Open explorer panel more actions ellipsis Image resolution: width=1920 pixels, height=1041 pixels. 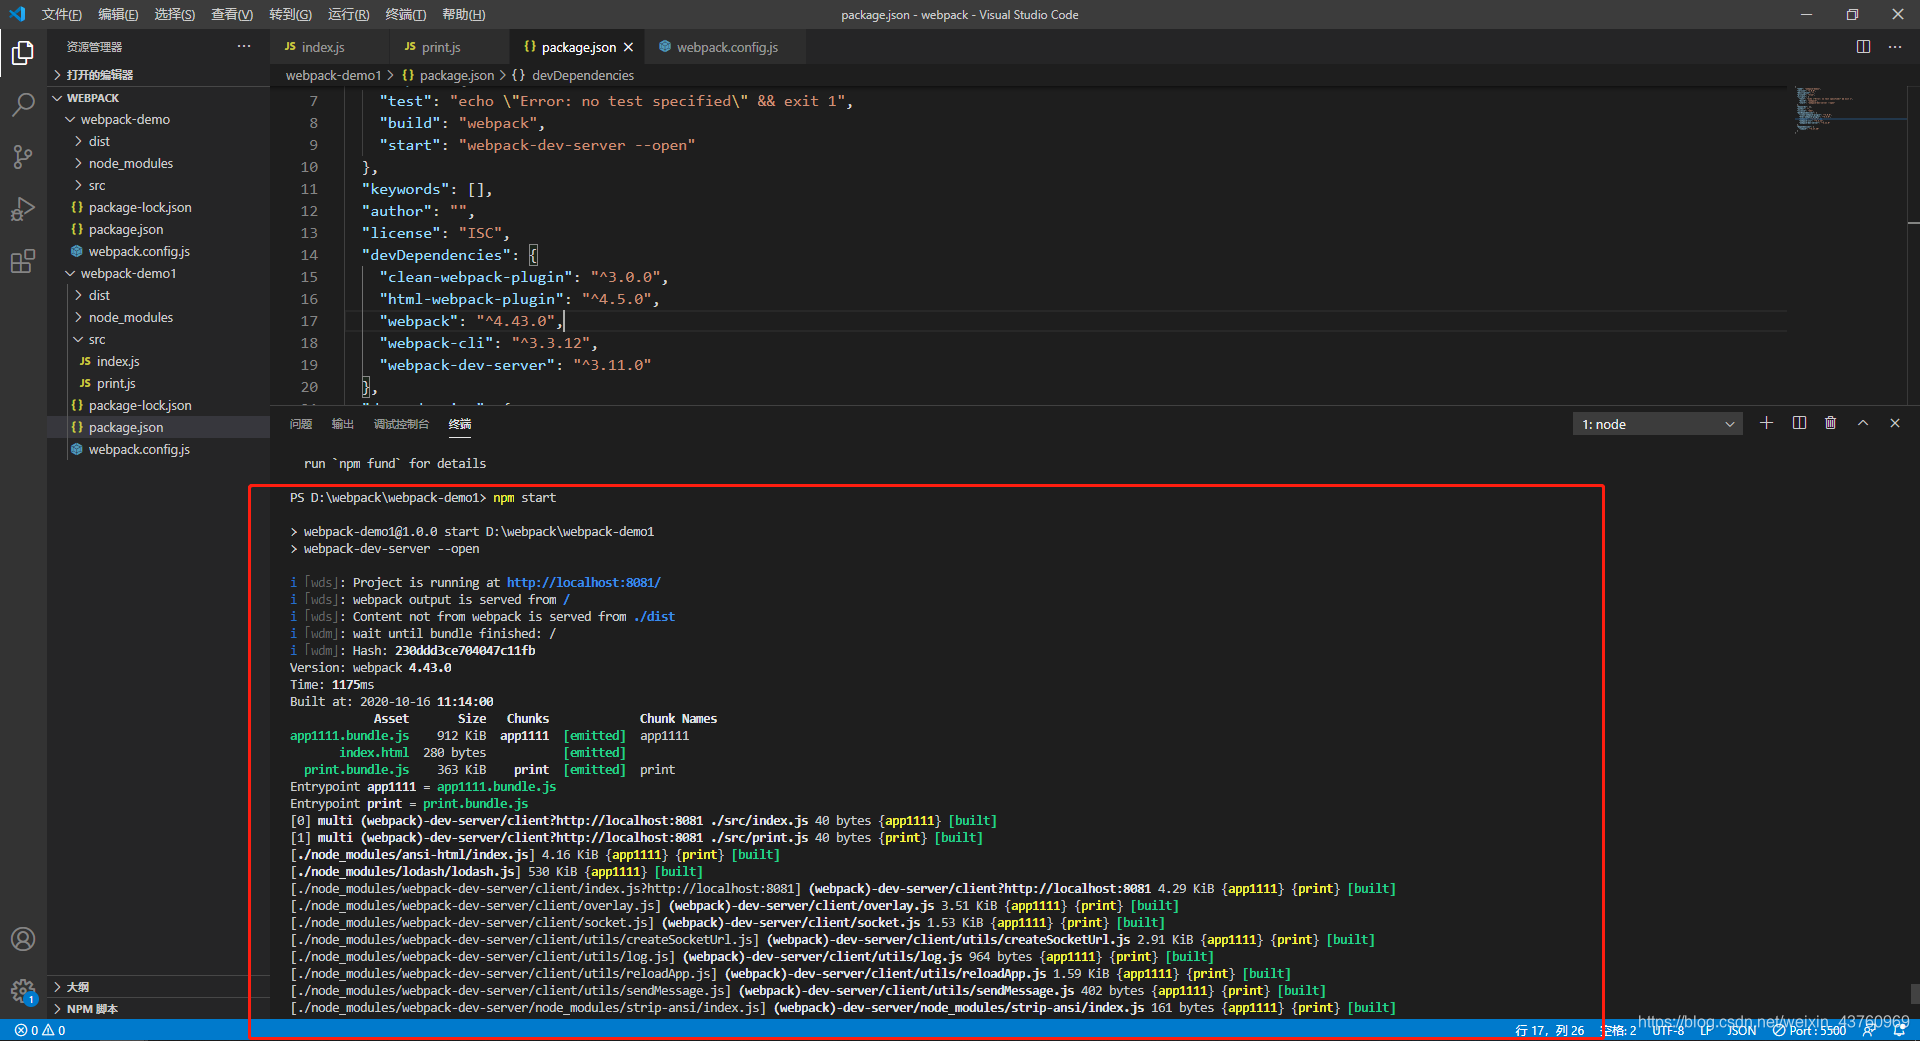click(244, 47)
